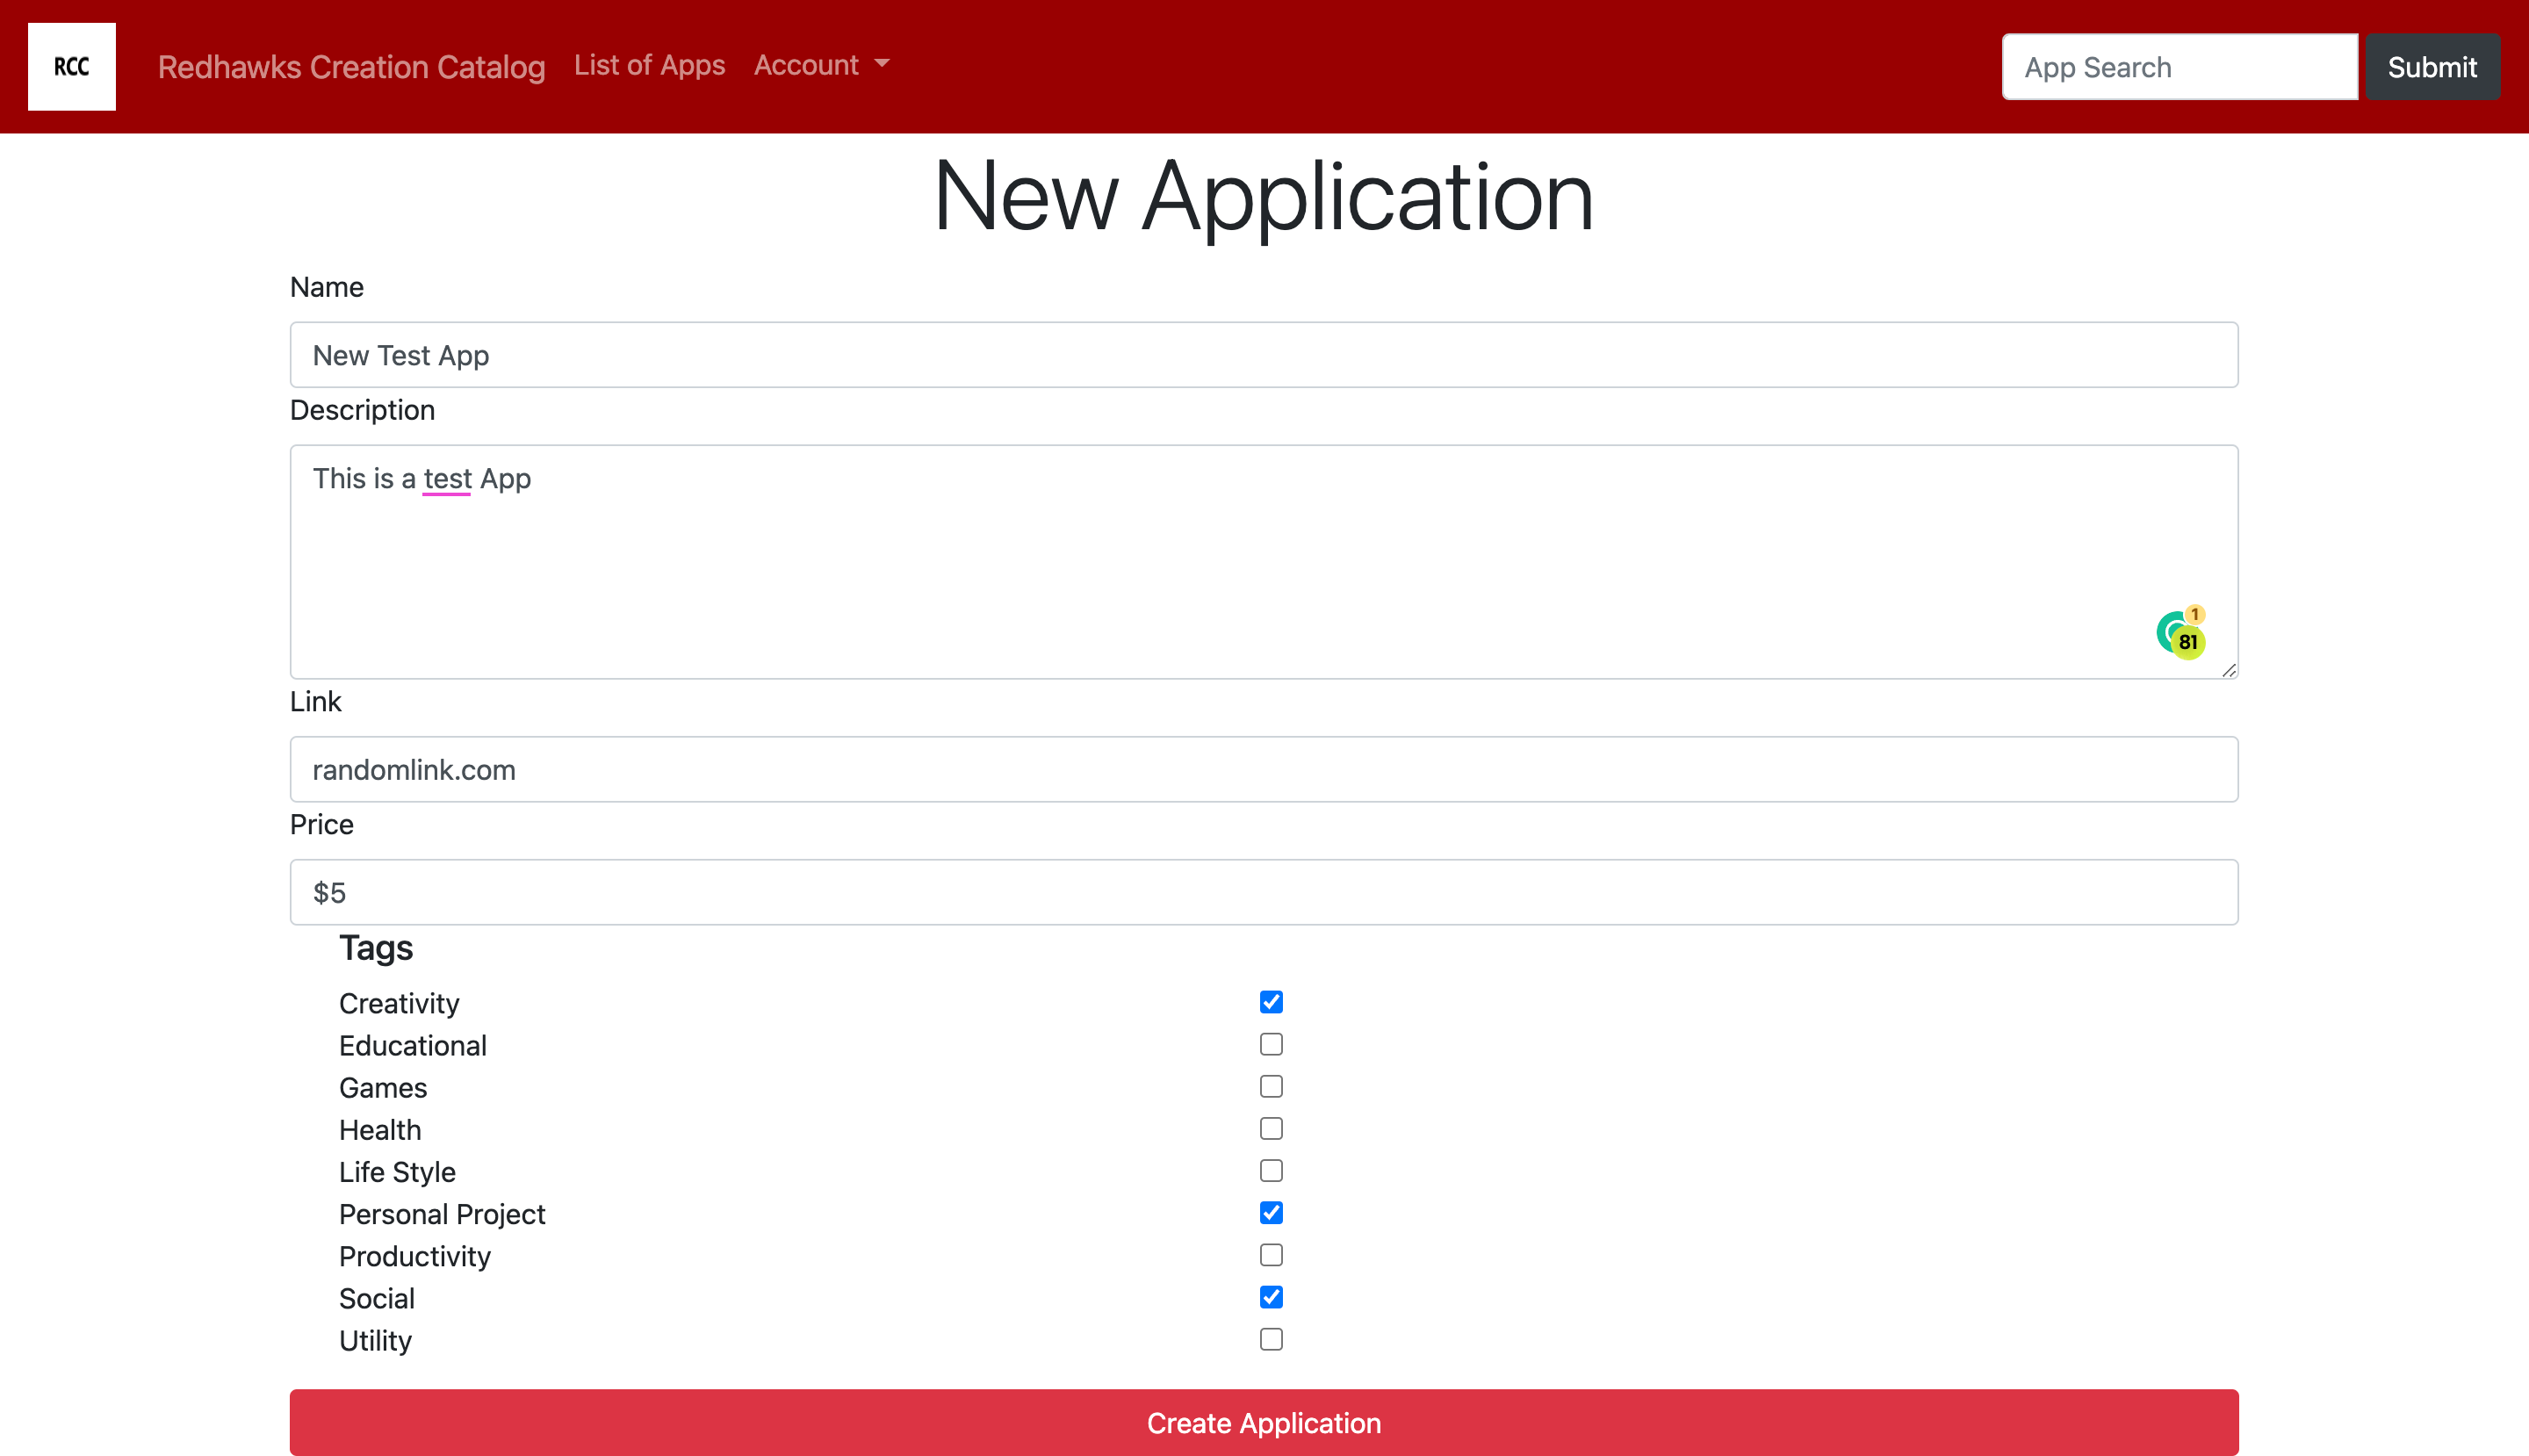The height and width of the screenshot is (1456, 2529).
Task: Click into the Price input field
Action: click(1263, 892)
